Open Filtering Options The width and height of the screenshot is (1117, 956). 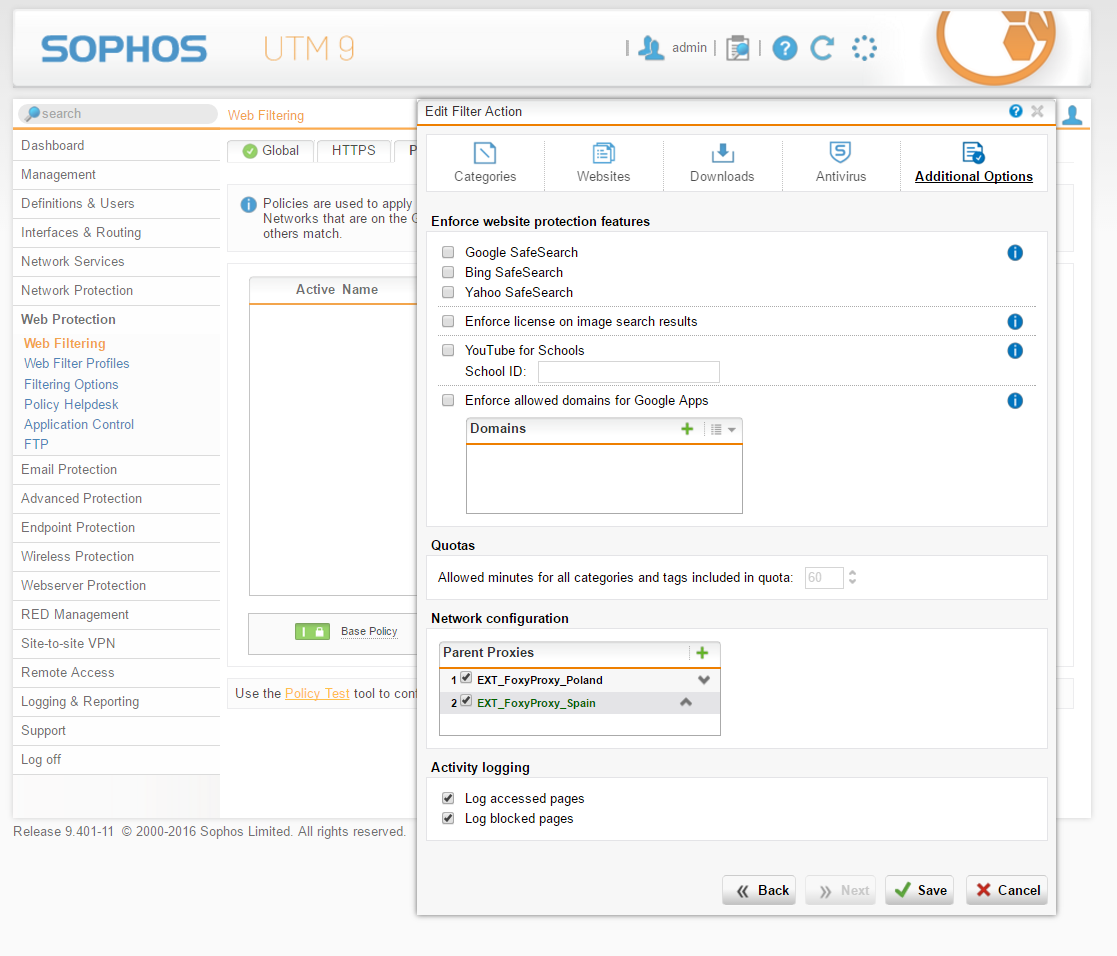coord(71,385)
